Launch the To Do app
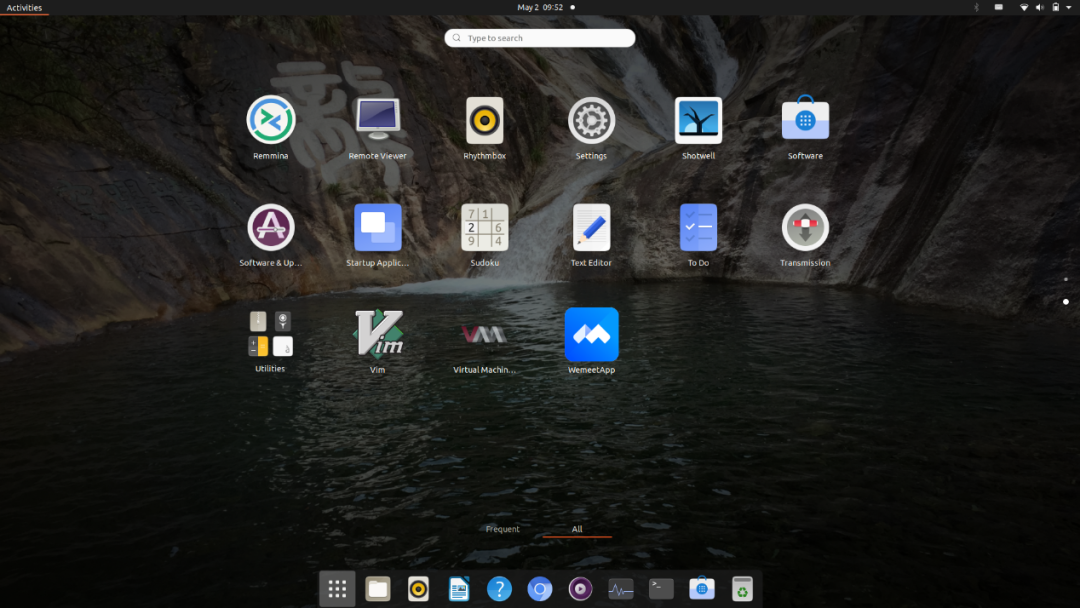Viewport: 1080px width, 608px height. click(x=698, y=235)
